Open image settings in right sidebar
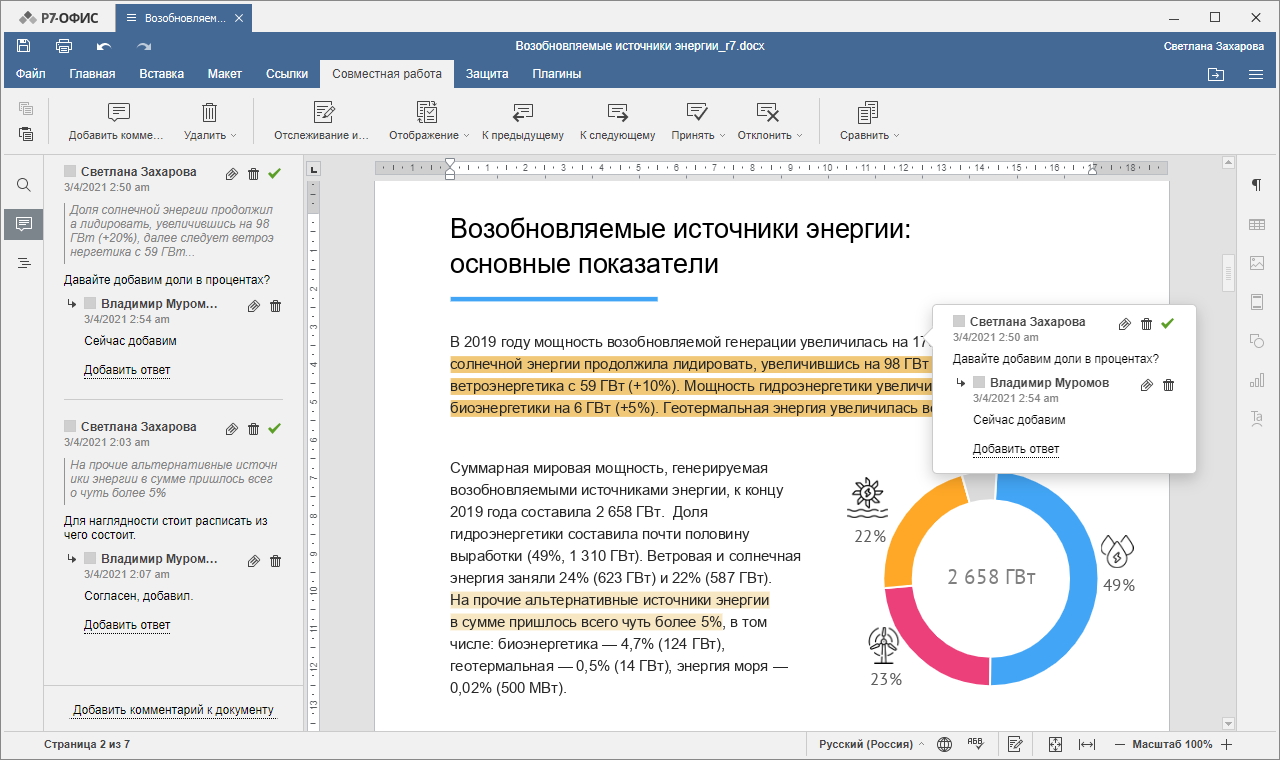The width and height of the screenshot is (1280, 760). click(x=1257, y=263)
